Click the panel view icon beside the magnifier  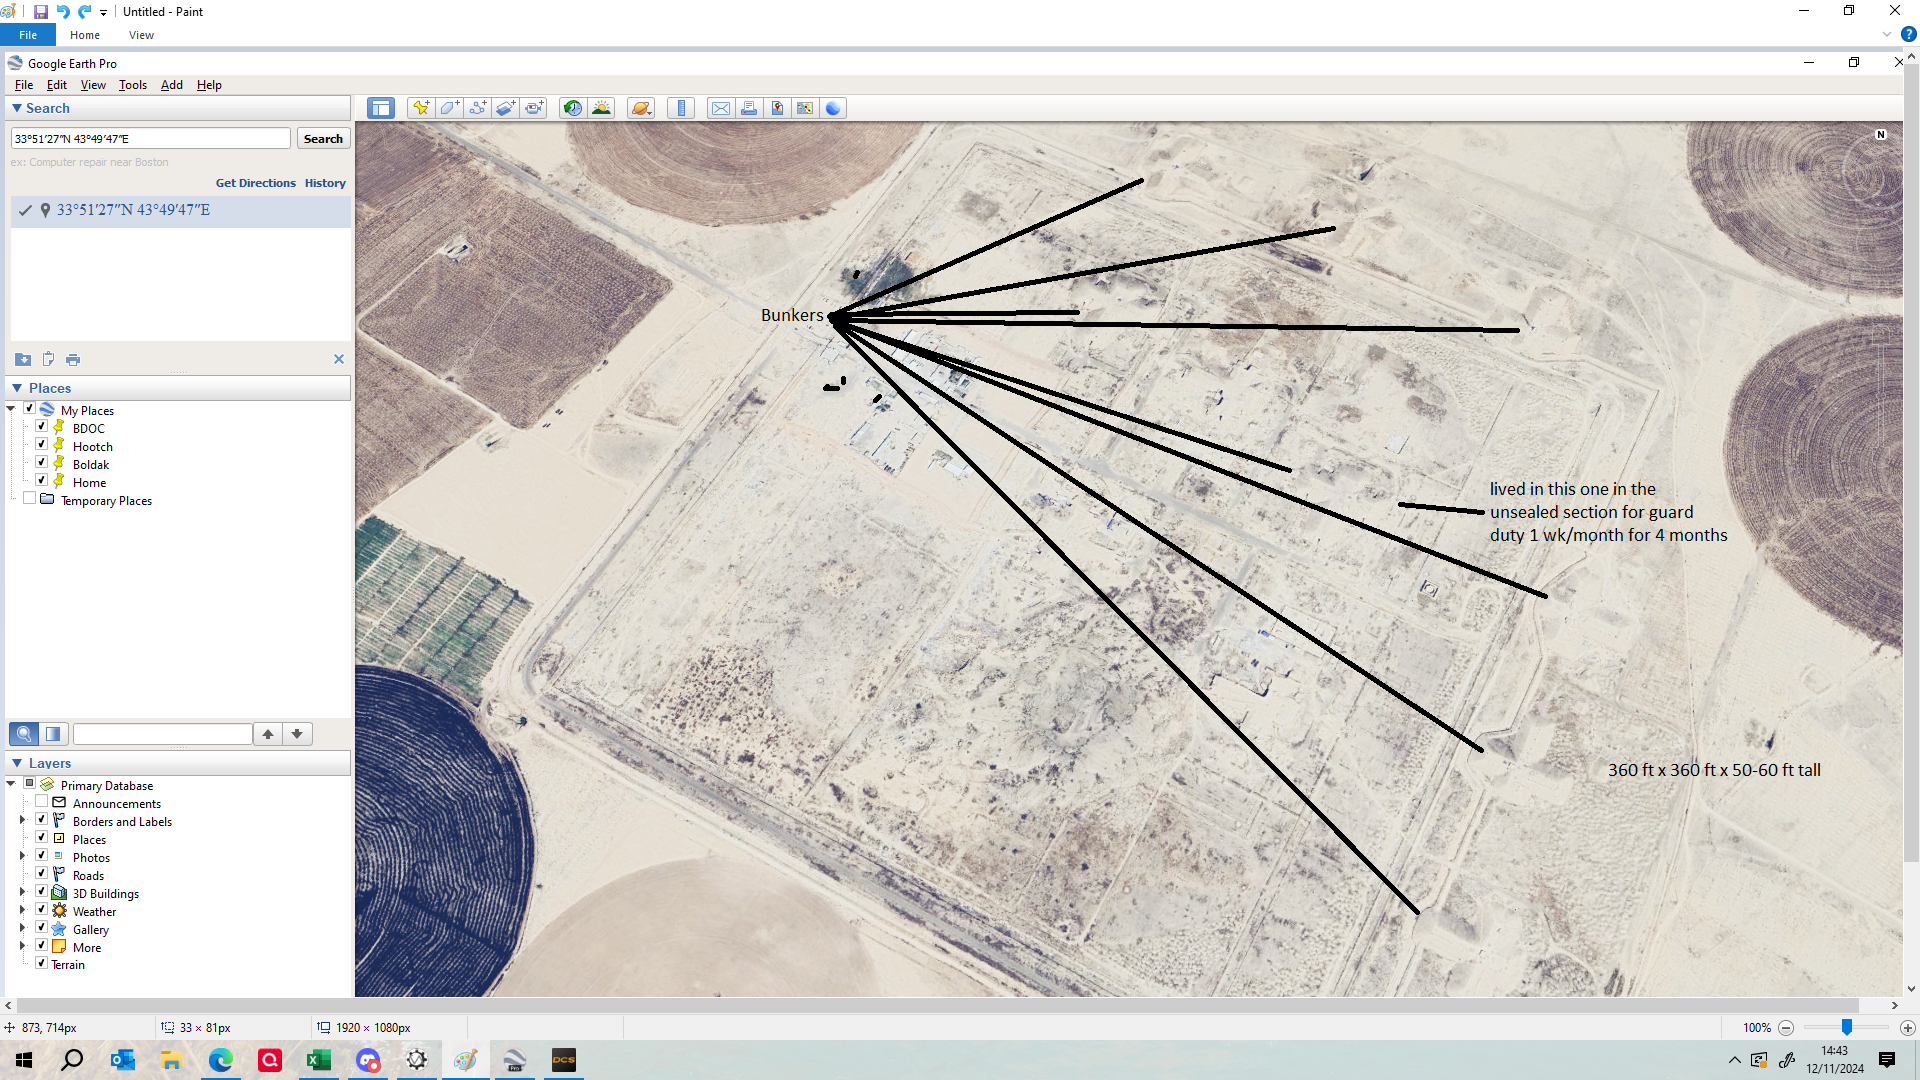(53, 734)
